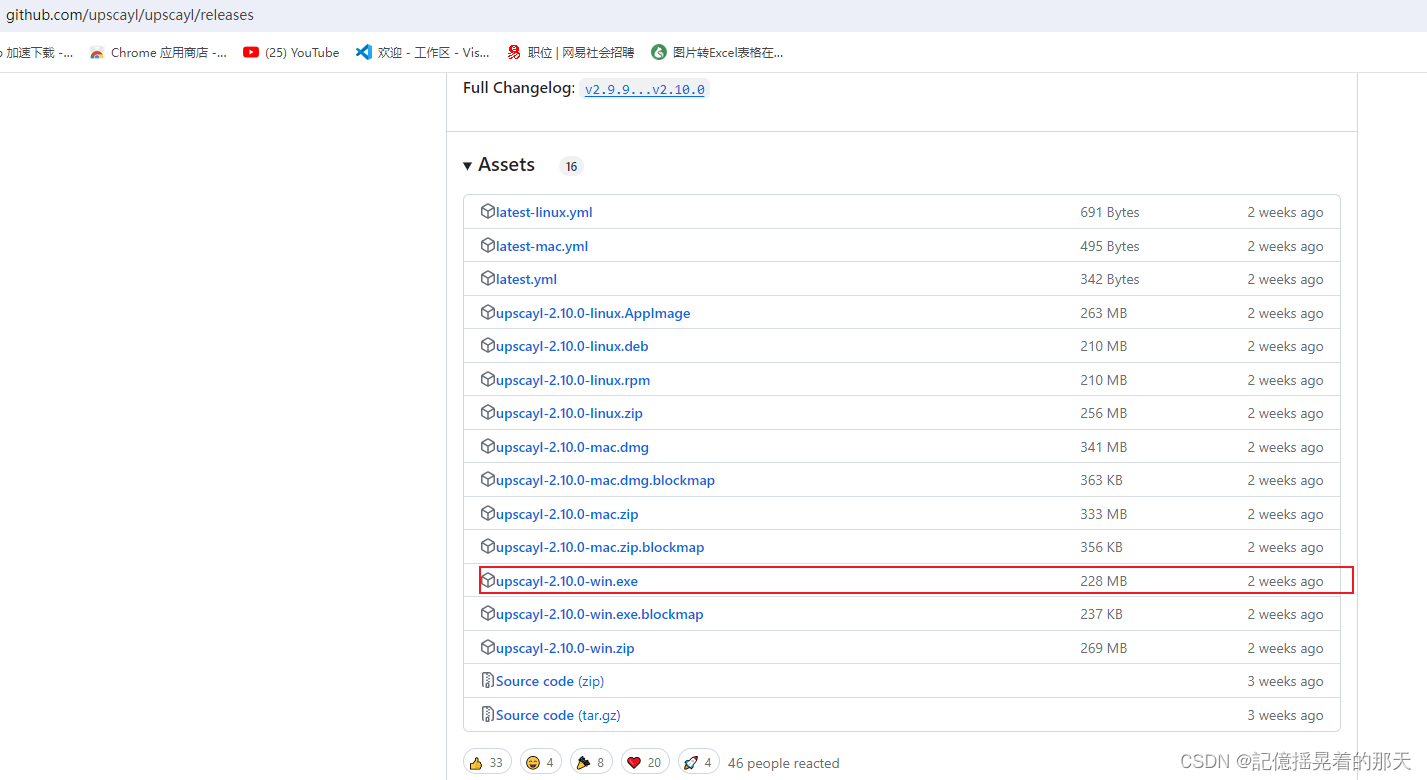This screenshot has height=780, width=1427.
Task: Select '3 weeks ago' on Source code (zip) row
Action: [1285, 681]
